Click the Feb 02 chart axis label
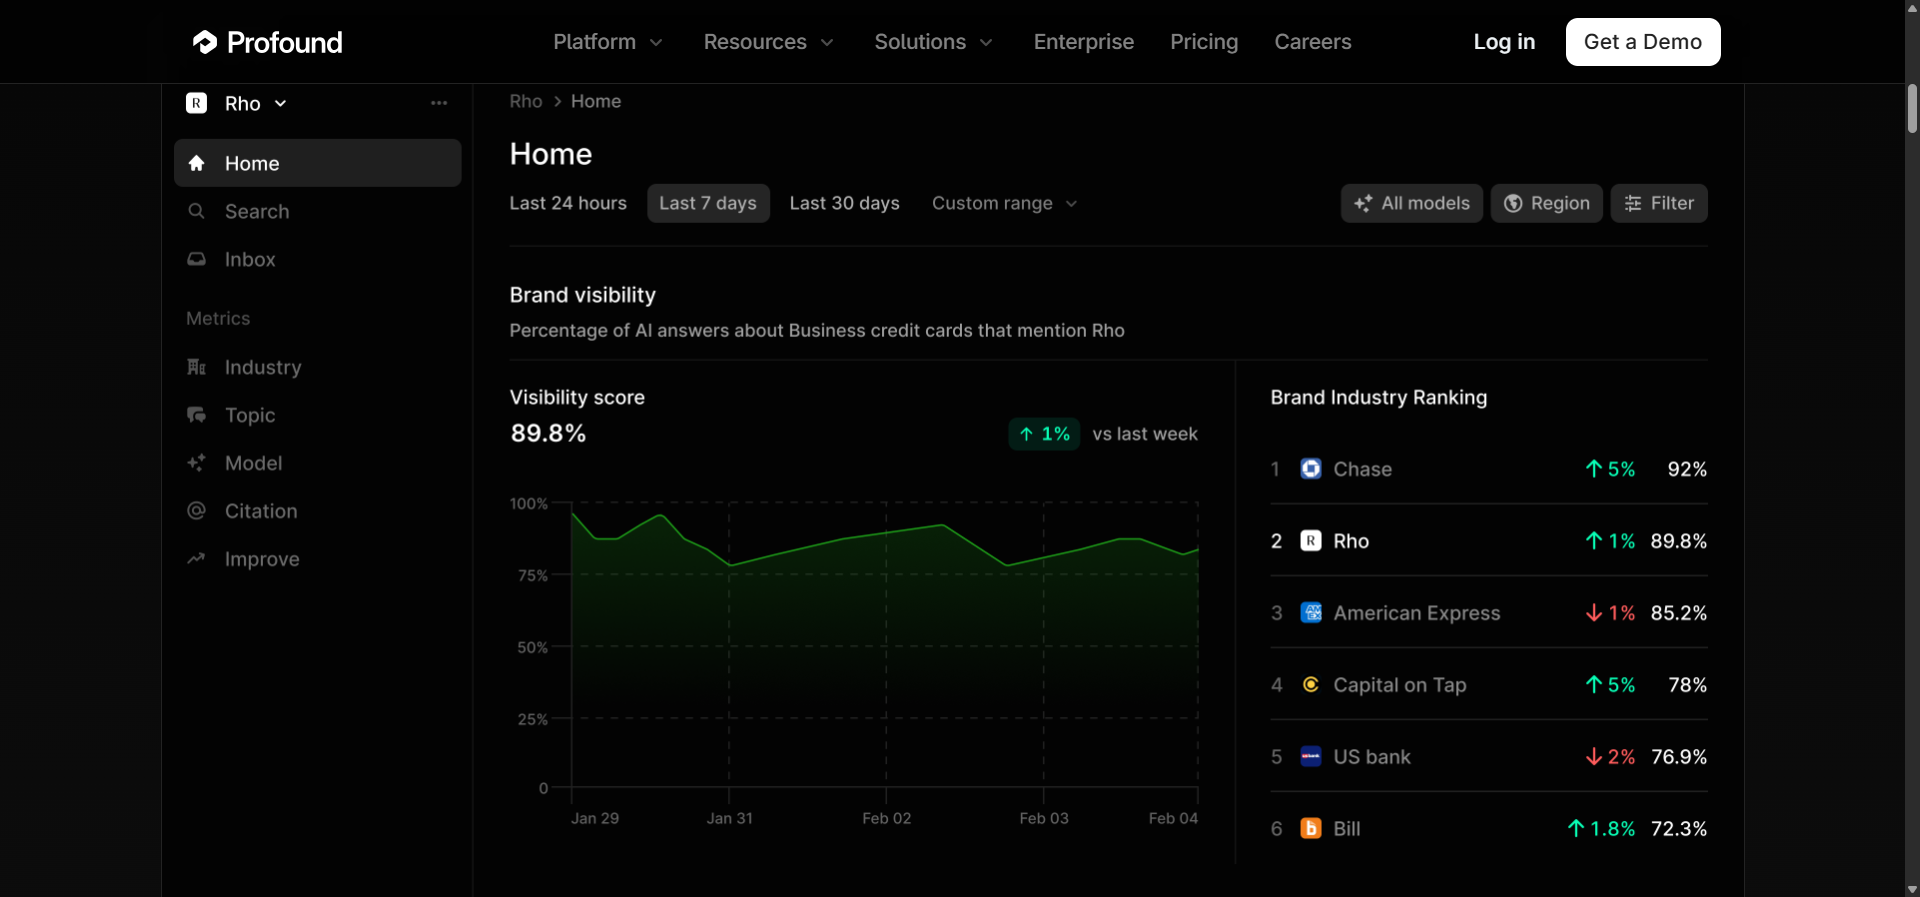Viewport: 1920px width, 897px height. tap(887, 818)
